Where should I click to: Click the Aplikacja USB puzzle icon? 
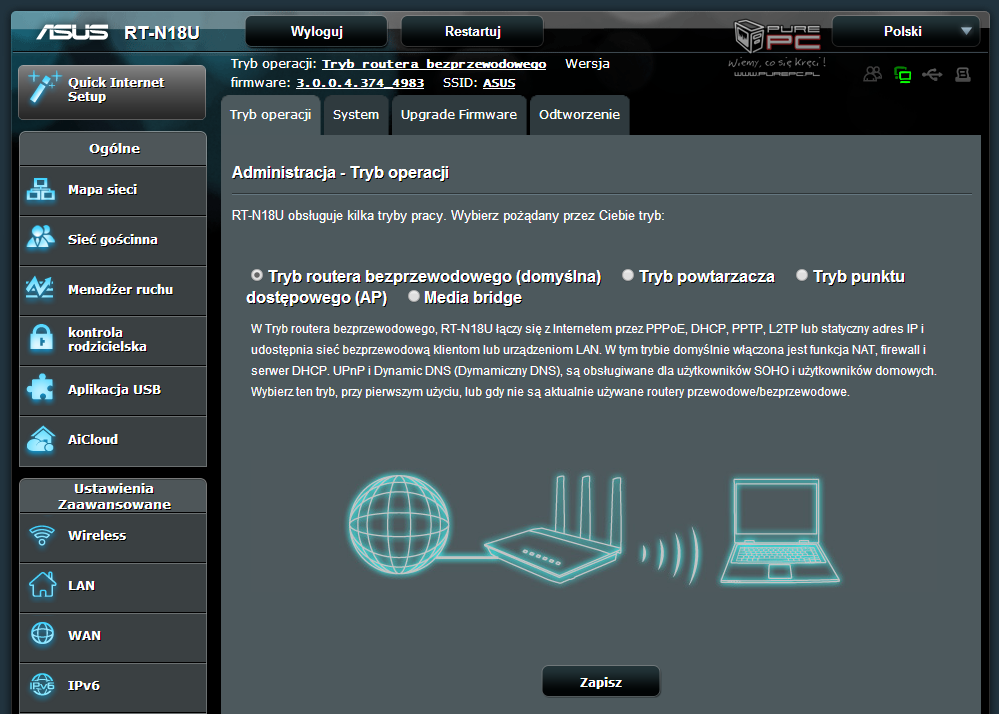tap(41, 388)
